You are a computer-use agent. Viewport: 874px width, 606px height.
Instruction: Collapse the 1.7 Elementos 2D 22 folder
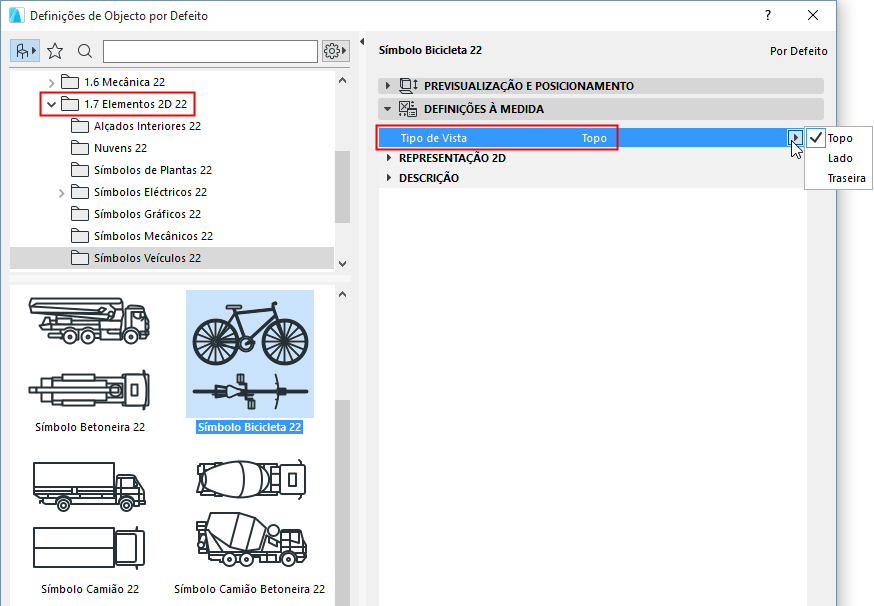click(51, 104)
